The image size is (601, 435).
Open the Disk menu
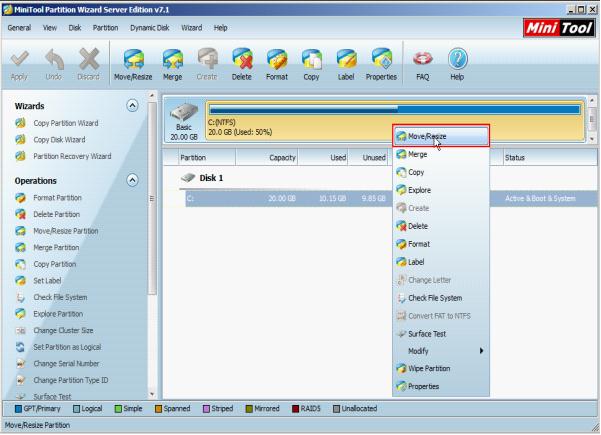click(x=75, y=28)
